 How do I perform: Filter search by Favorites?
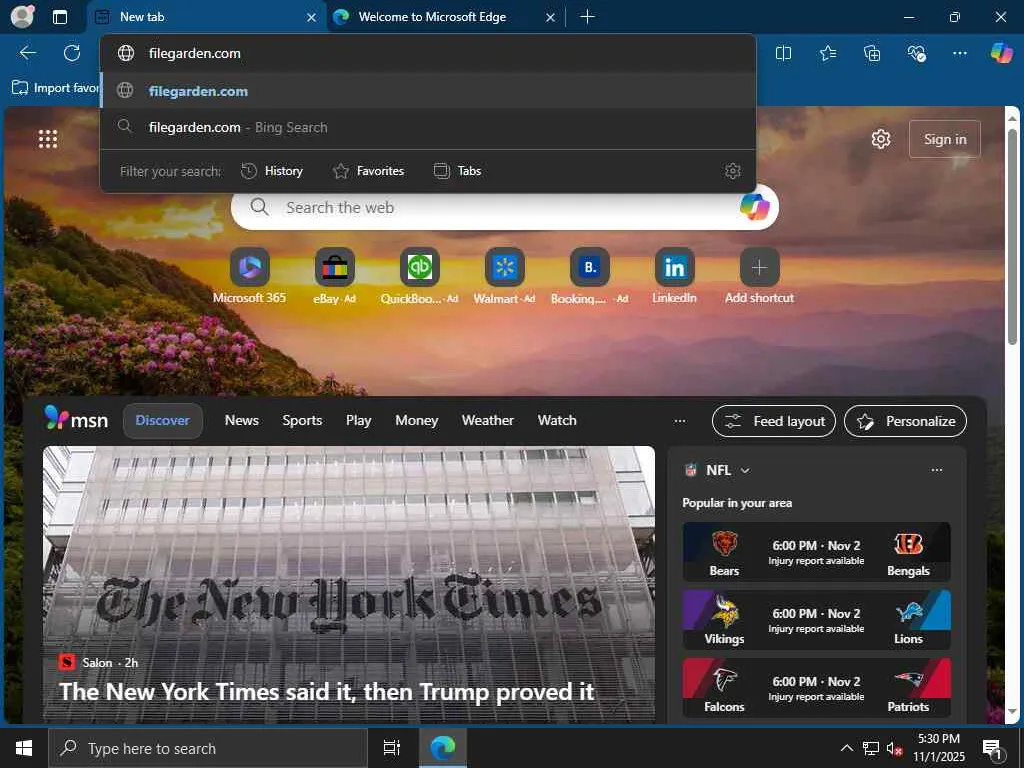click(x=368, y=171)
